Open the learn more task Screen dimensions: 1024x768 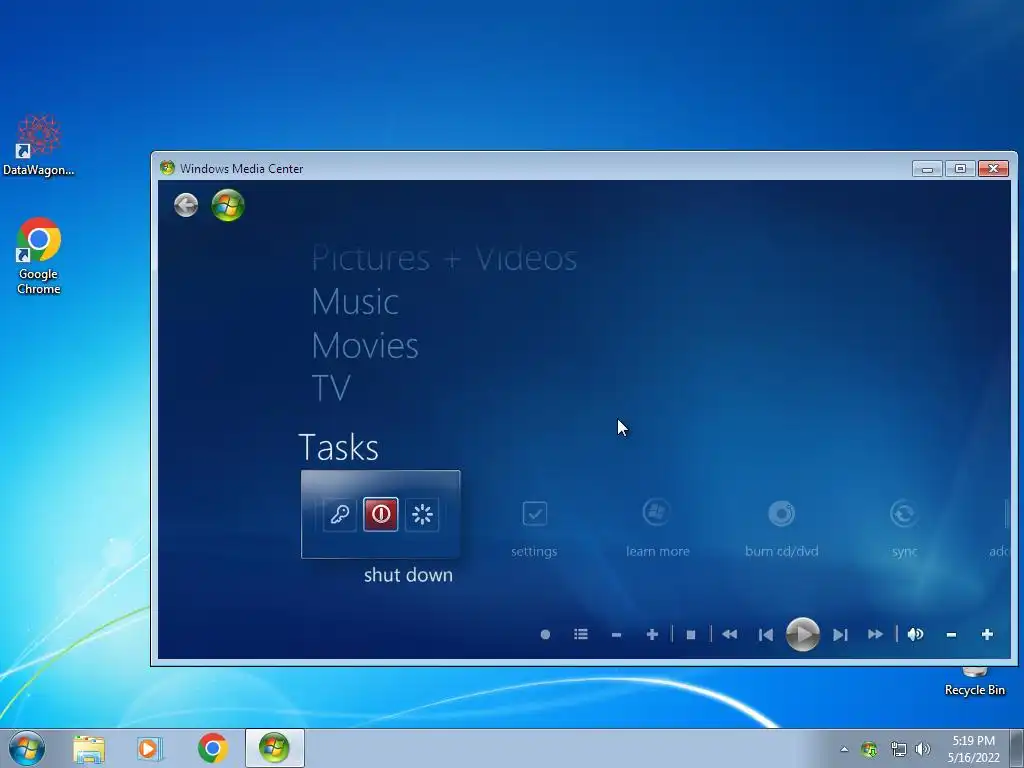[657, 529]
